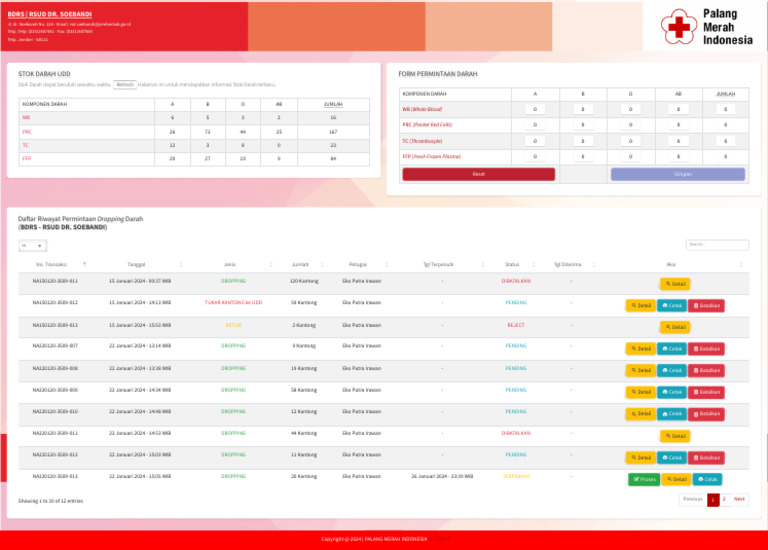The image size is (768, 550).
Task: Cancel (Batalkan) the 14:13 WIB transaction
Action: point(706,306)
